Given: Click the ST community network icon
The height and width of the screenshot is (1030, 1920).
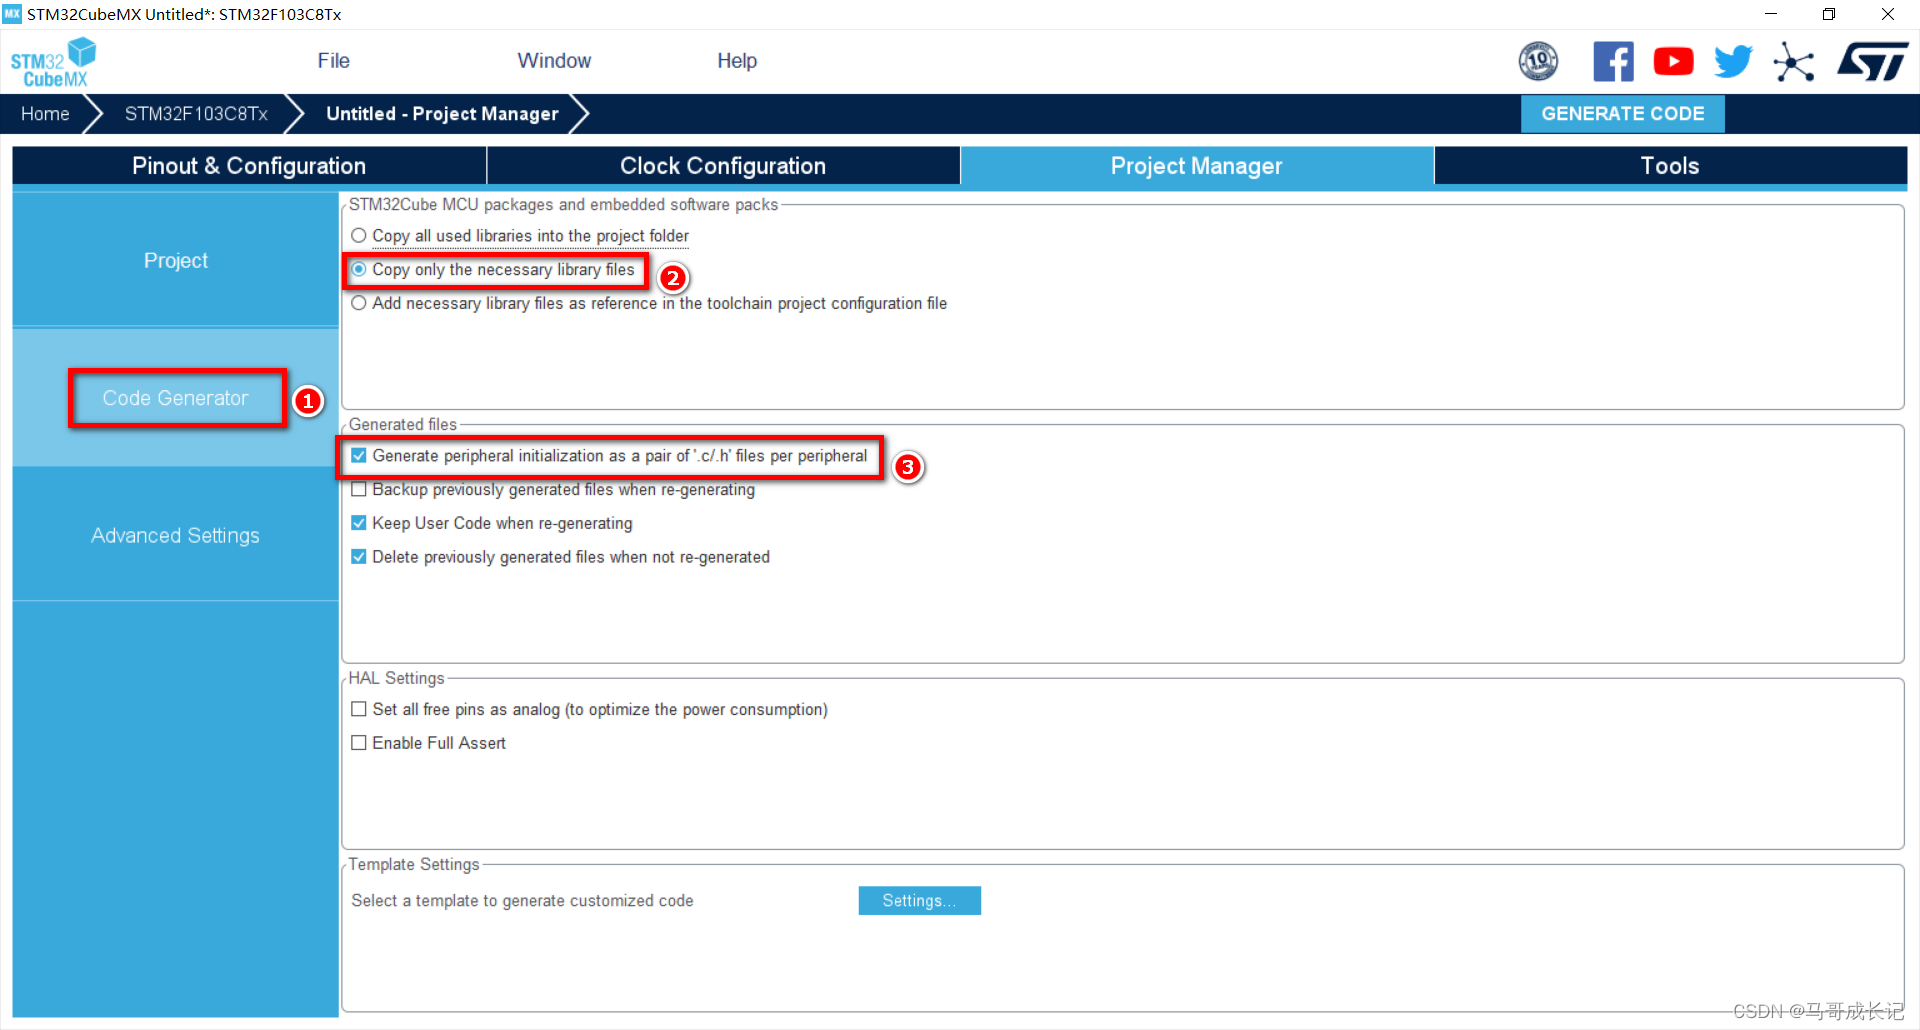Looking at the screenshot, I should (x=1793, y=61).
